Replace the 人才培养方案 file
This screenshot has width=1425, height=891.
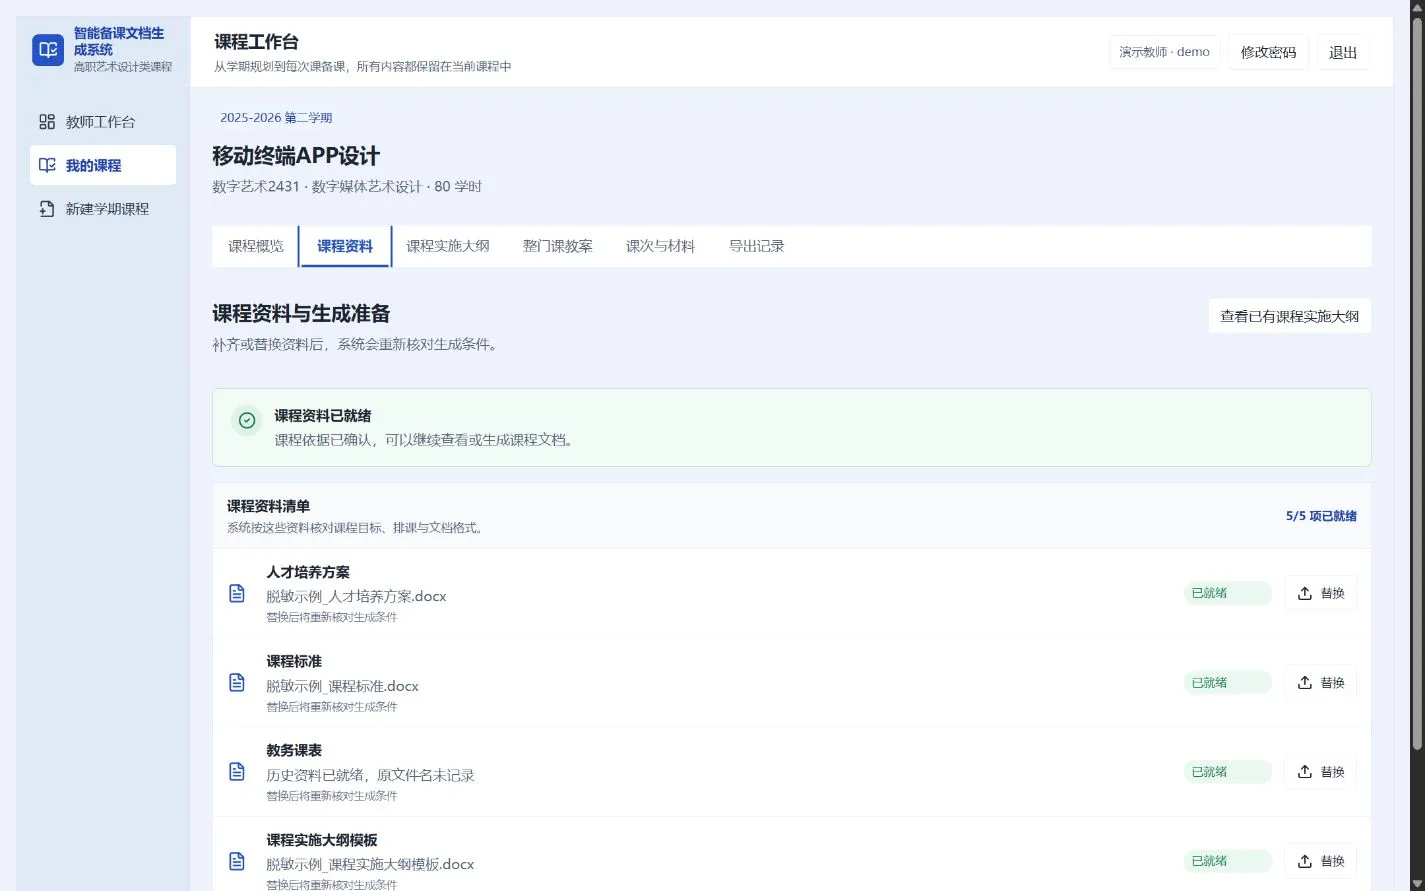pos(1320,593)
